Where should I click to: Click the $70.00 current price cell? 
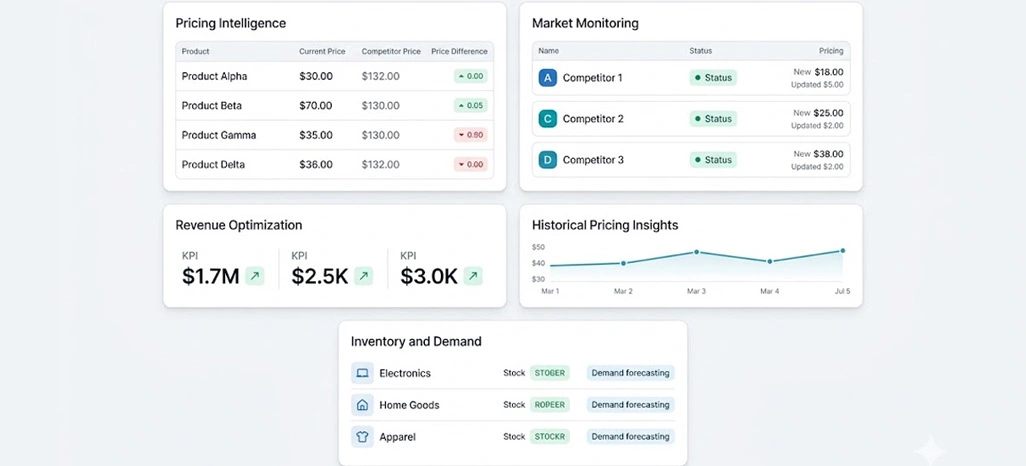tap(316, 105)
